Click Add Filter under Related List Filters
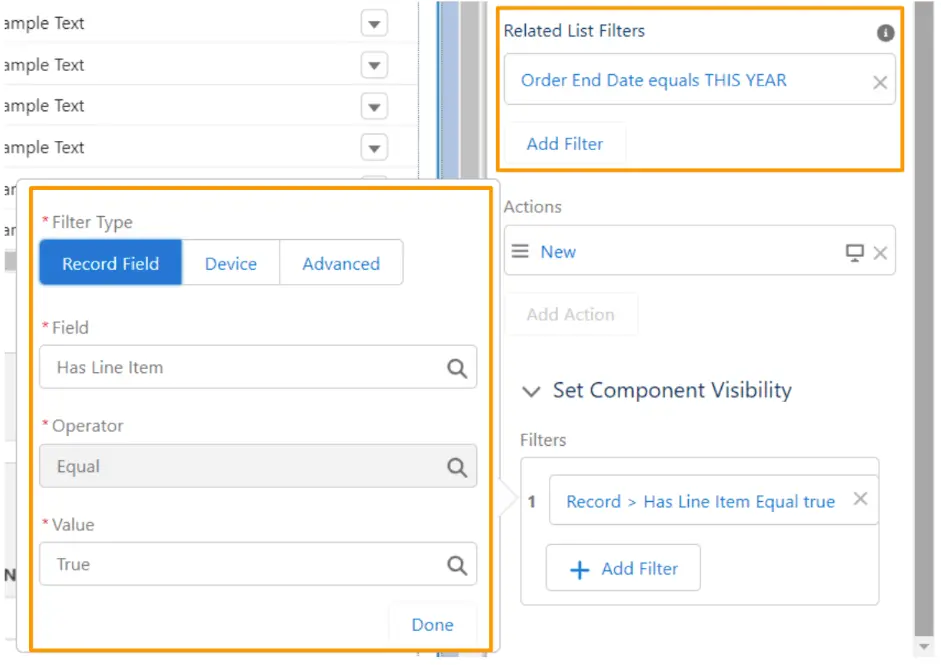941x665 pixels. (565, 143)
